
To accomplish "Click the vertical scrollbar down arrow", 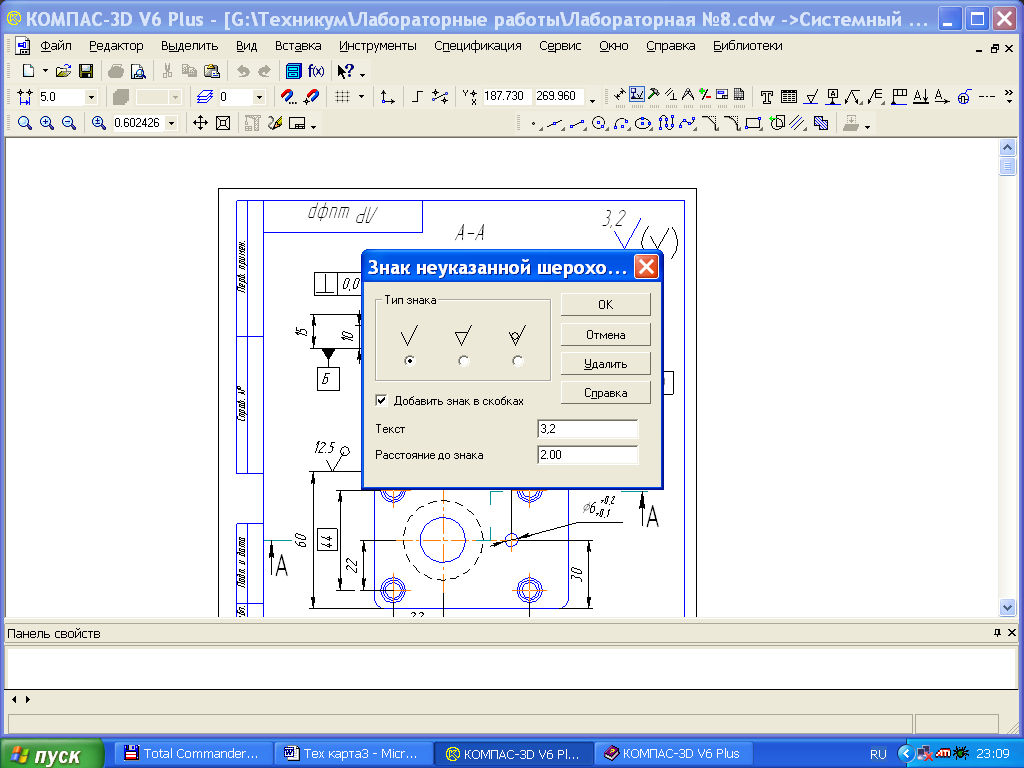I will pyautogui.click(x=1006, y=607).
